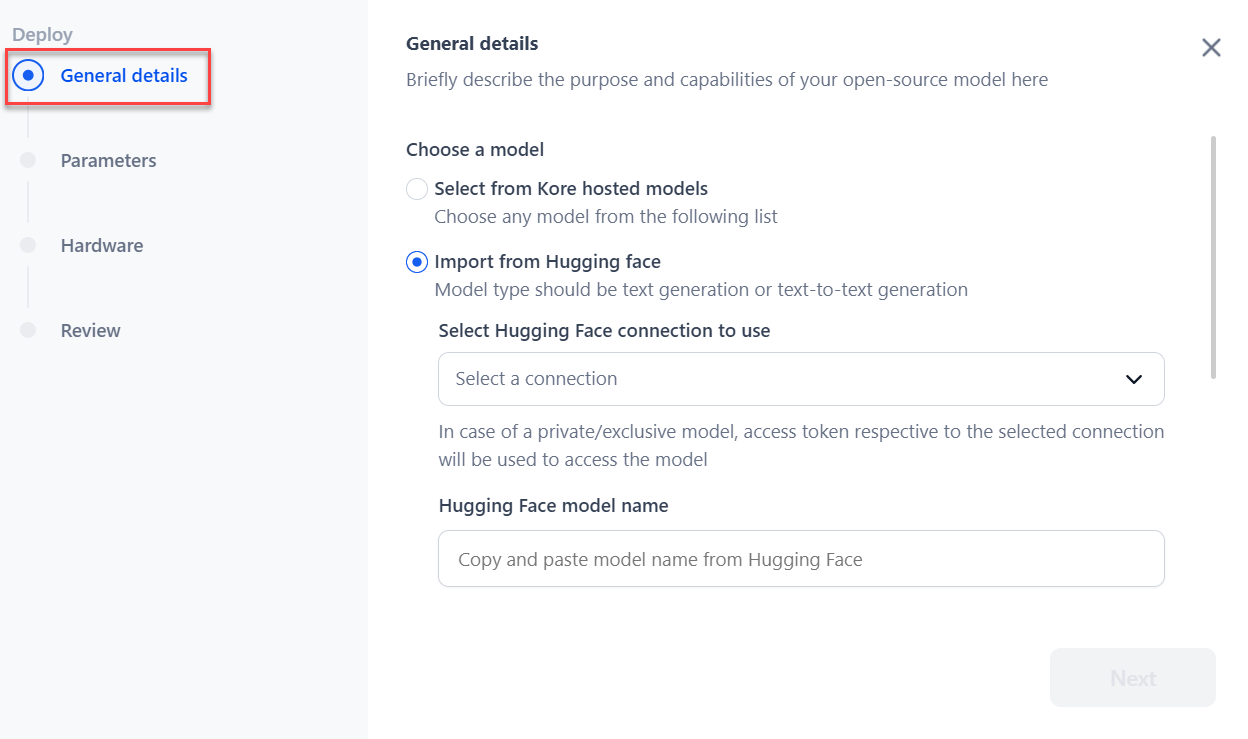Jump to the Review step label
The width and height of the screenshot is (1248, 739).
(90, 330)
